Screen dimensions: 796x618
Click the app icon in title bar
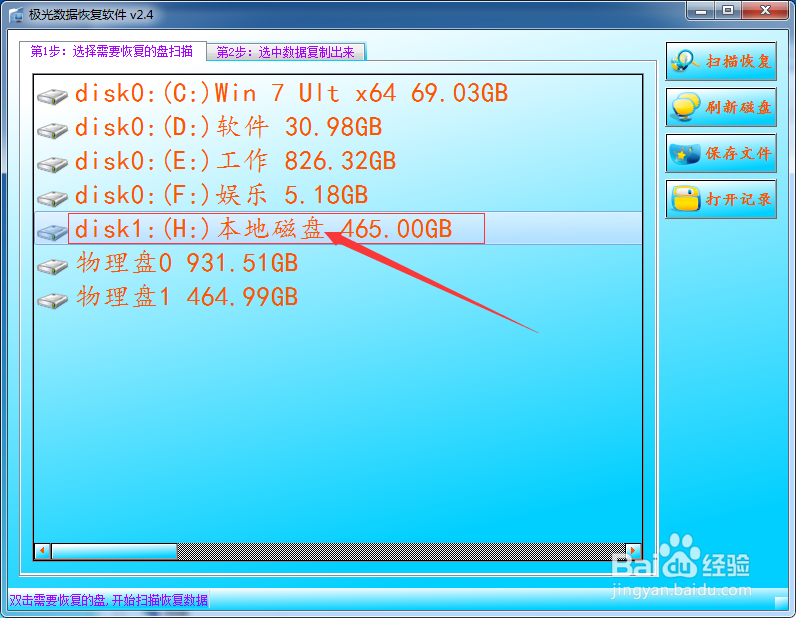(x=16, y=15)
